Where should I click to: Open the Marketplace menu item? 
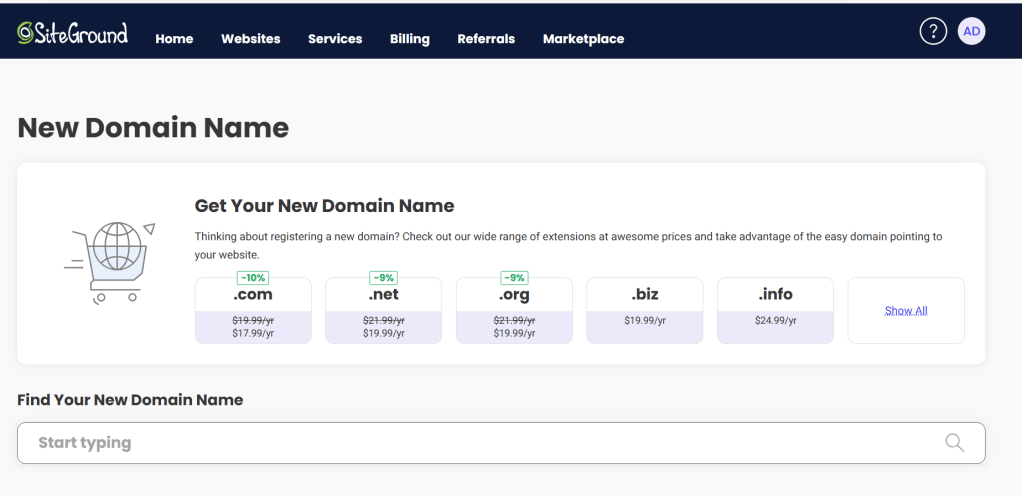583,39
